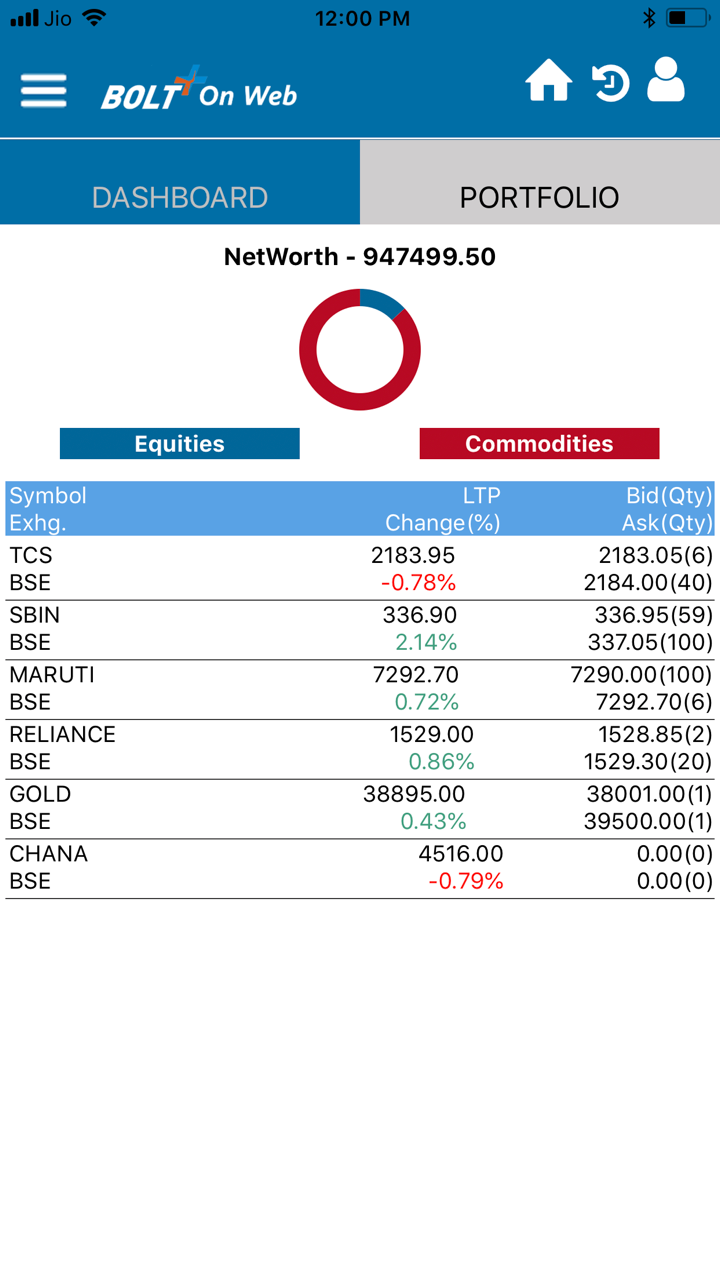Open the CHANA commodity row

360,868
